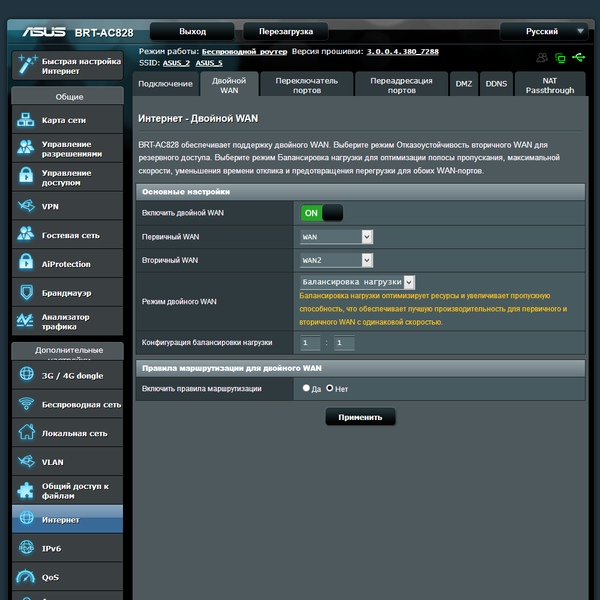
Task: Click the Применить button
Action: click(360, 417)
